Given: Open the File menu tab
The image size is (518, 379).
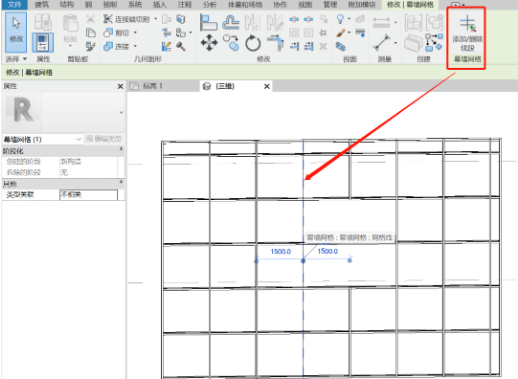Looking at the screenshot, I should [x=14, y=4].
